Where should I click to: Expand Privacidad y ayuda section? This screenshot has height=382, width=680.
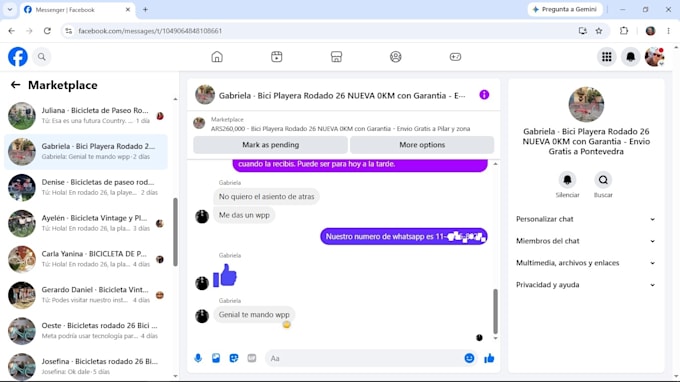tap(585, 285)
